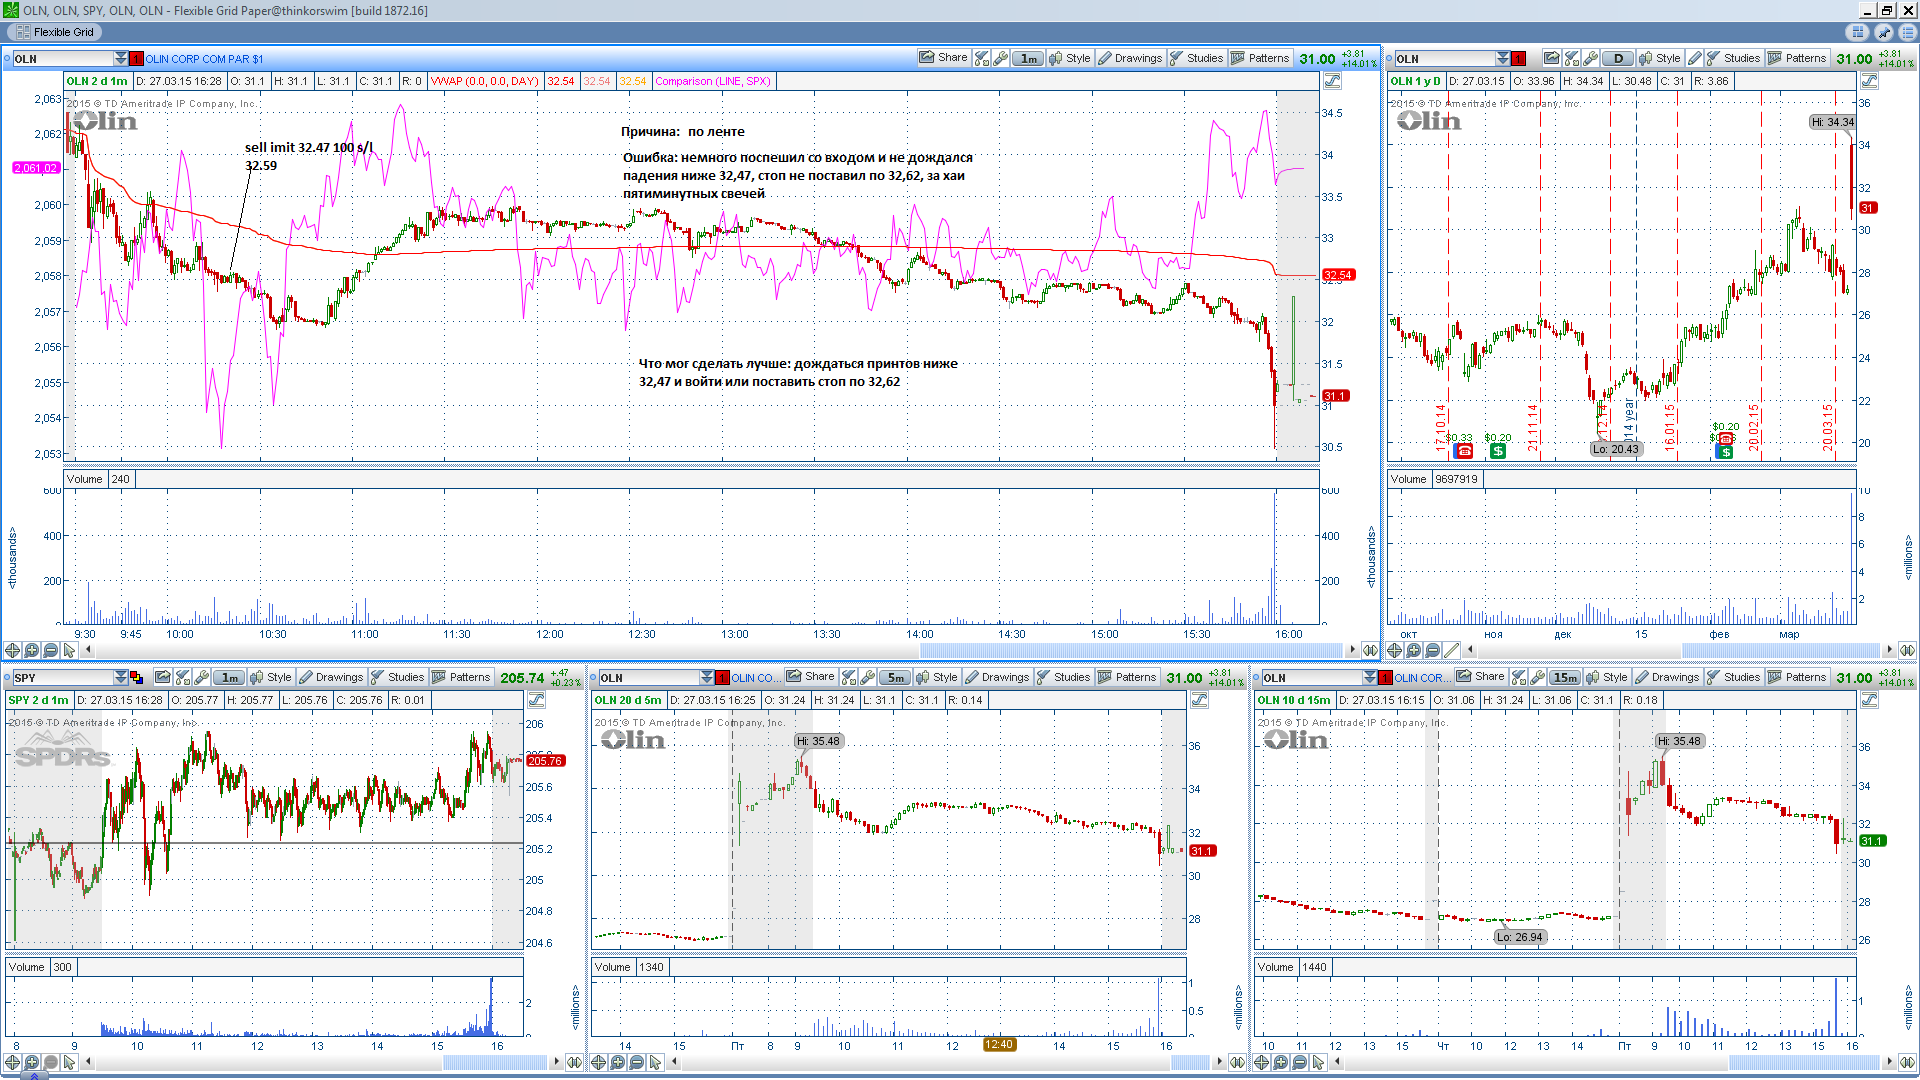The height and width of the screenshot is (1080, 1920).
Task: Open wrench settings in main OLN 1m chart
Action: pos(1000,58)
